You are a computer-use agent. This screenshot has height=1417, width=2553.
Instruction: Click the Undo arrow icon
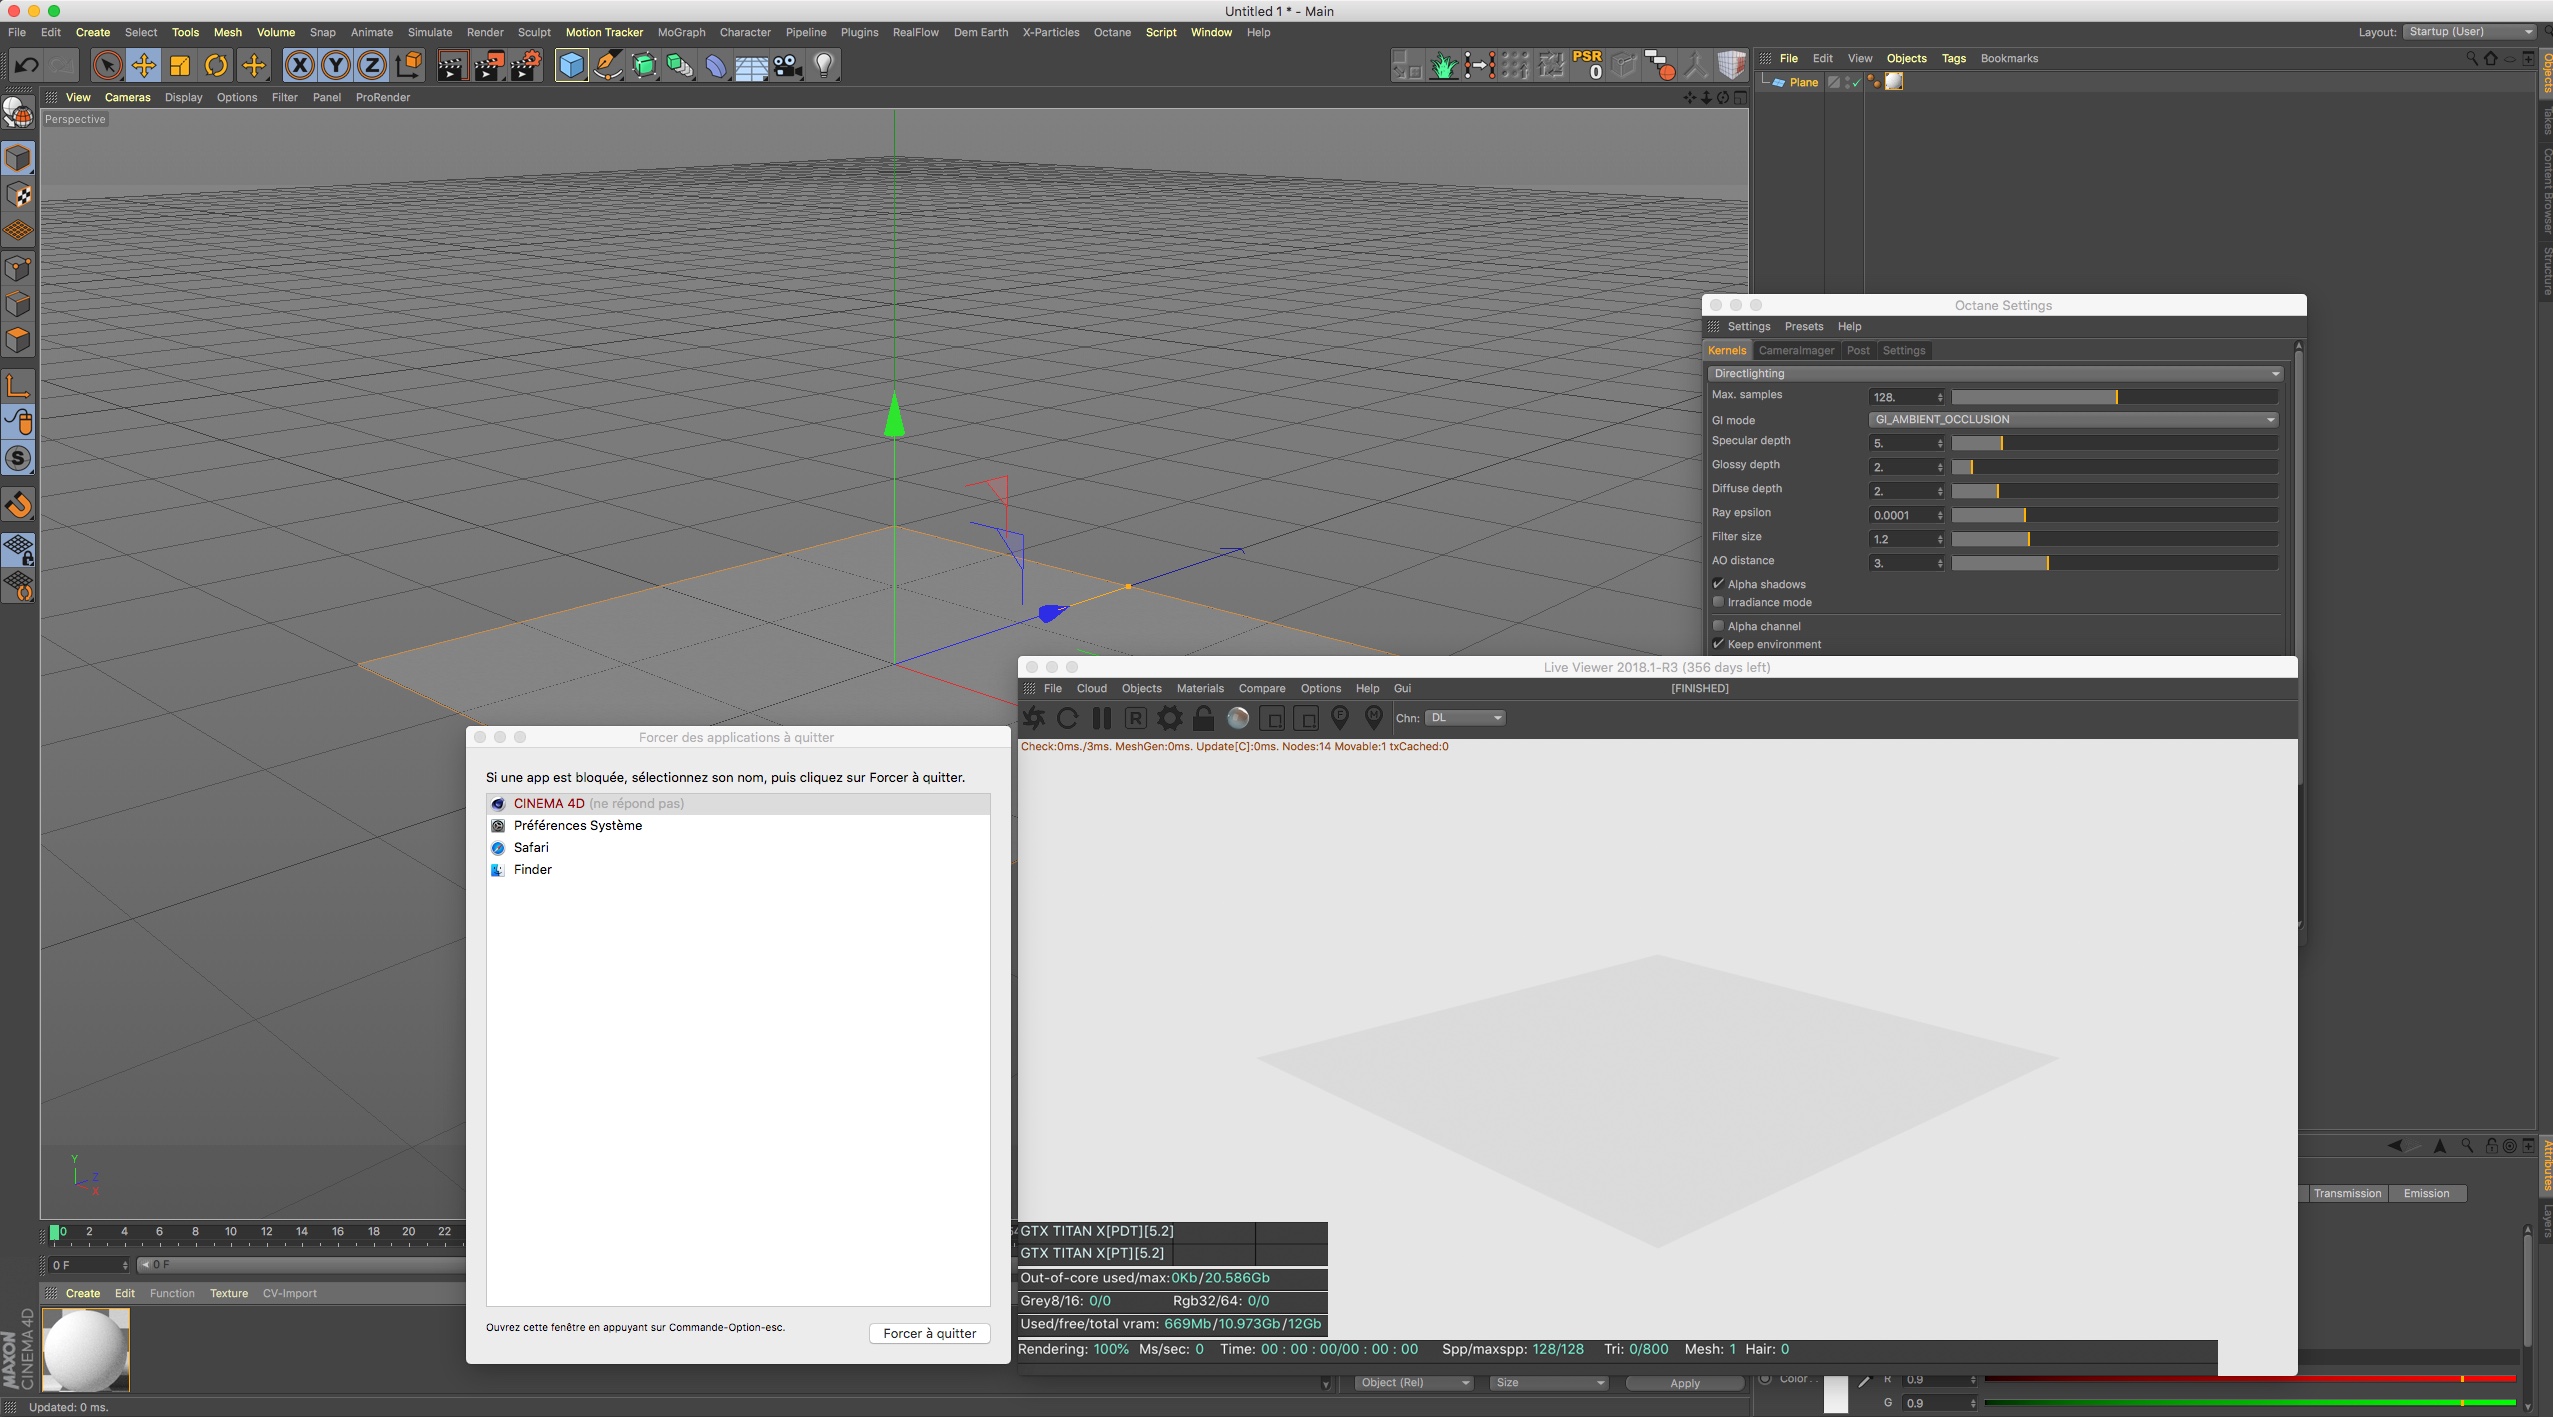point(26,66)
